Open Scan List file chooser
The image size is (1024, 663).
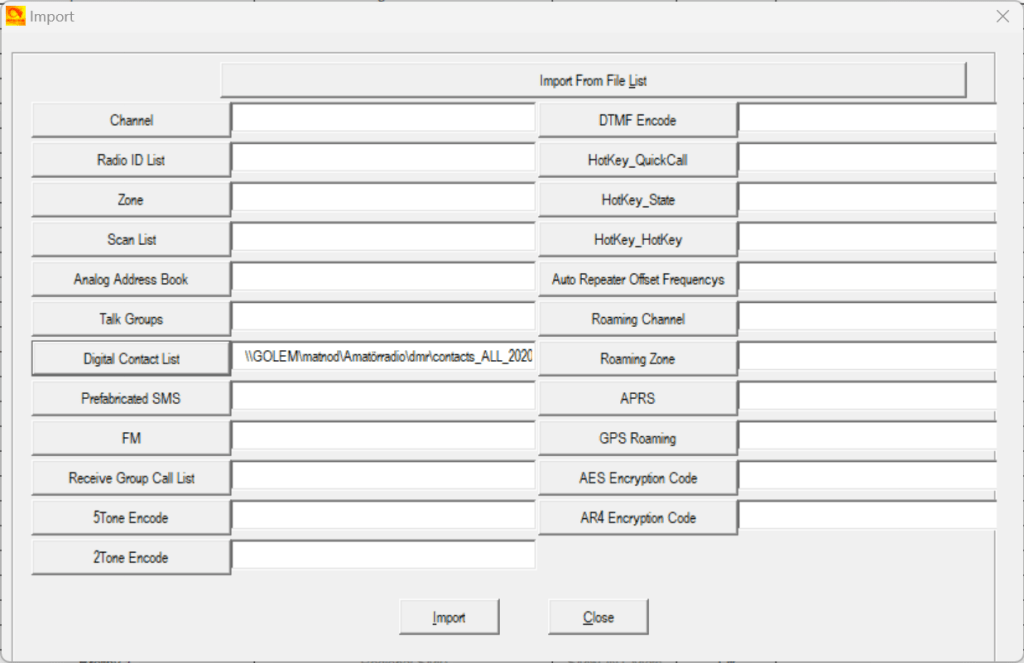tap(131, 240)
